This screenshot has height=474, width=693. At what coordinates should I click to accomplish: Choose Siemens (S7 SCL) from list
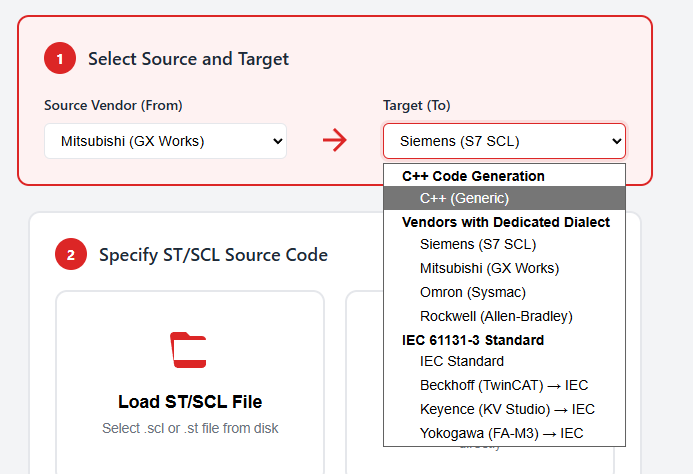click(478, 244)
